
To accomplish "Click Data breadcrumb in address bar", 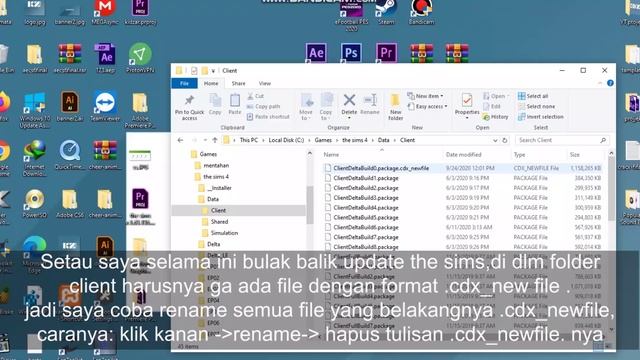I will [x=383, y=140].
